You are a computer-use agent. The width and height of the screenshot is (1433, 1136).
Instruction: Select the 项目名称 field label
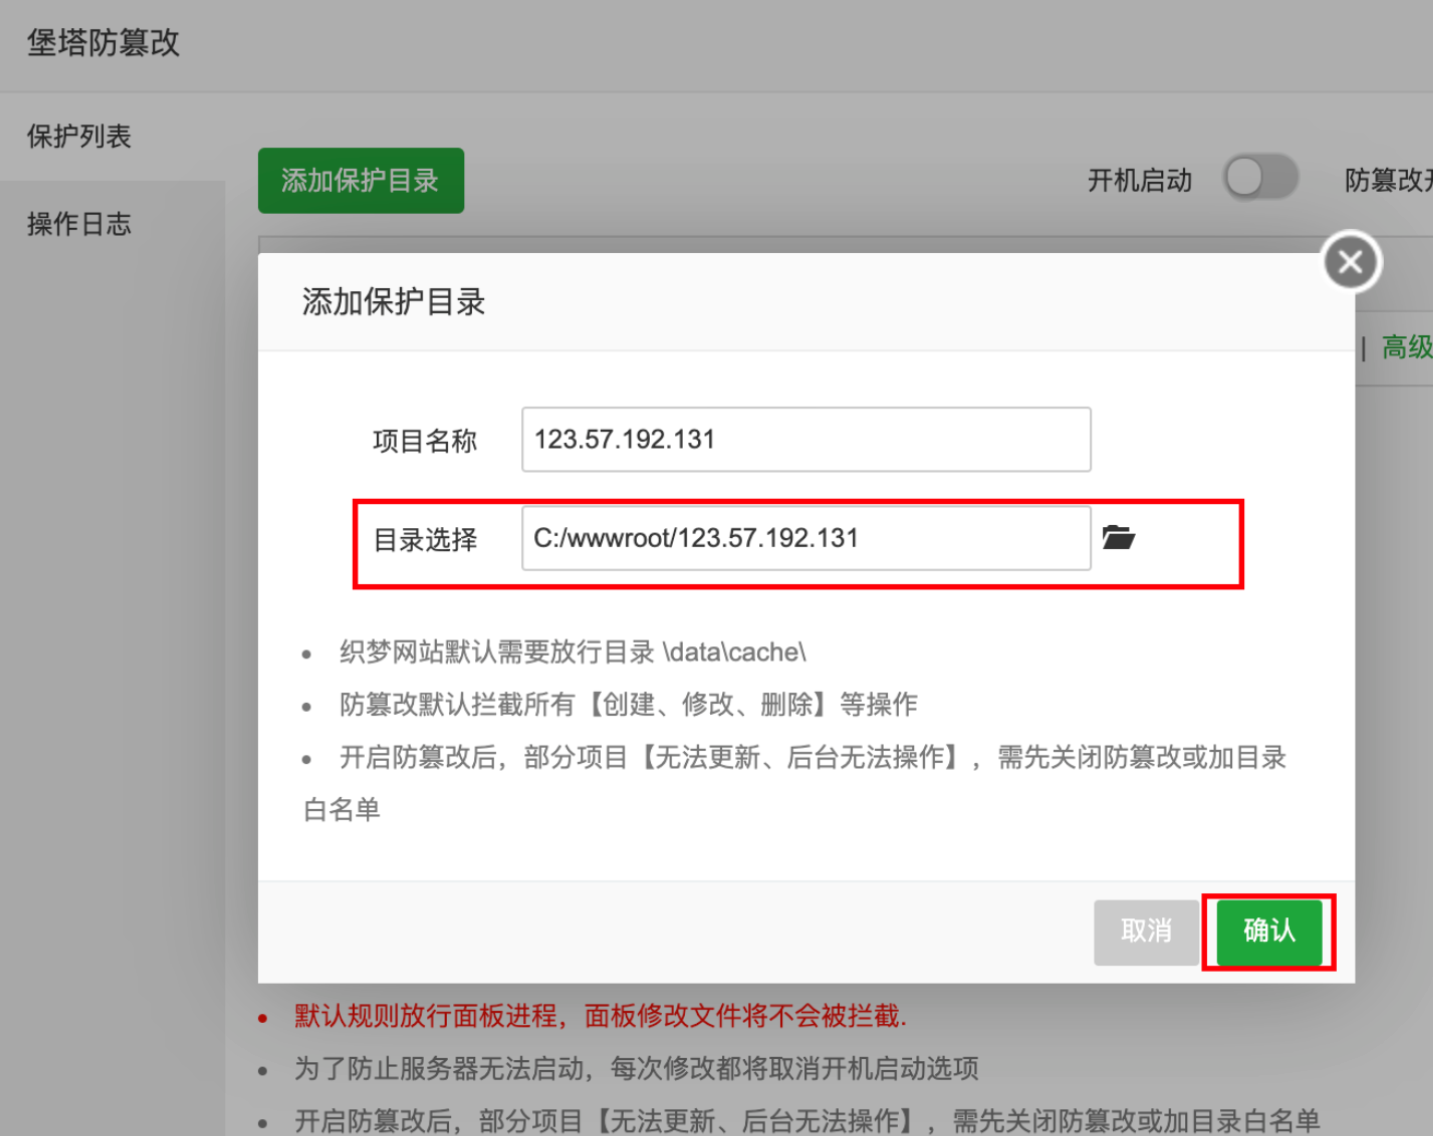[425, 441]
